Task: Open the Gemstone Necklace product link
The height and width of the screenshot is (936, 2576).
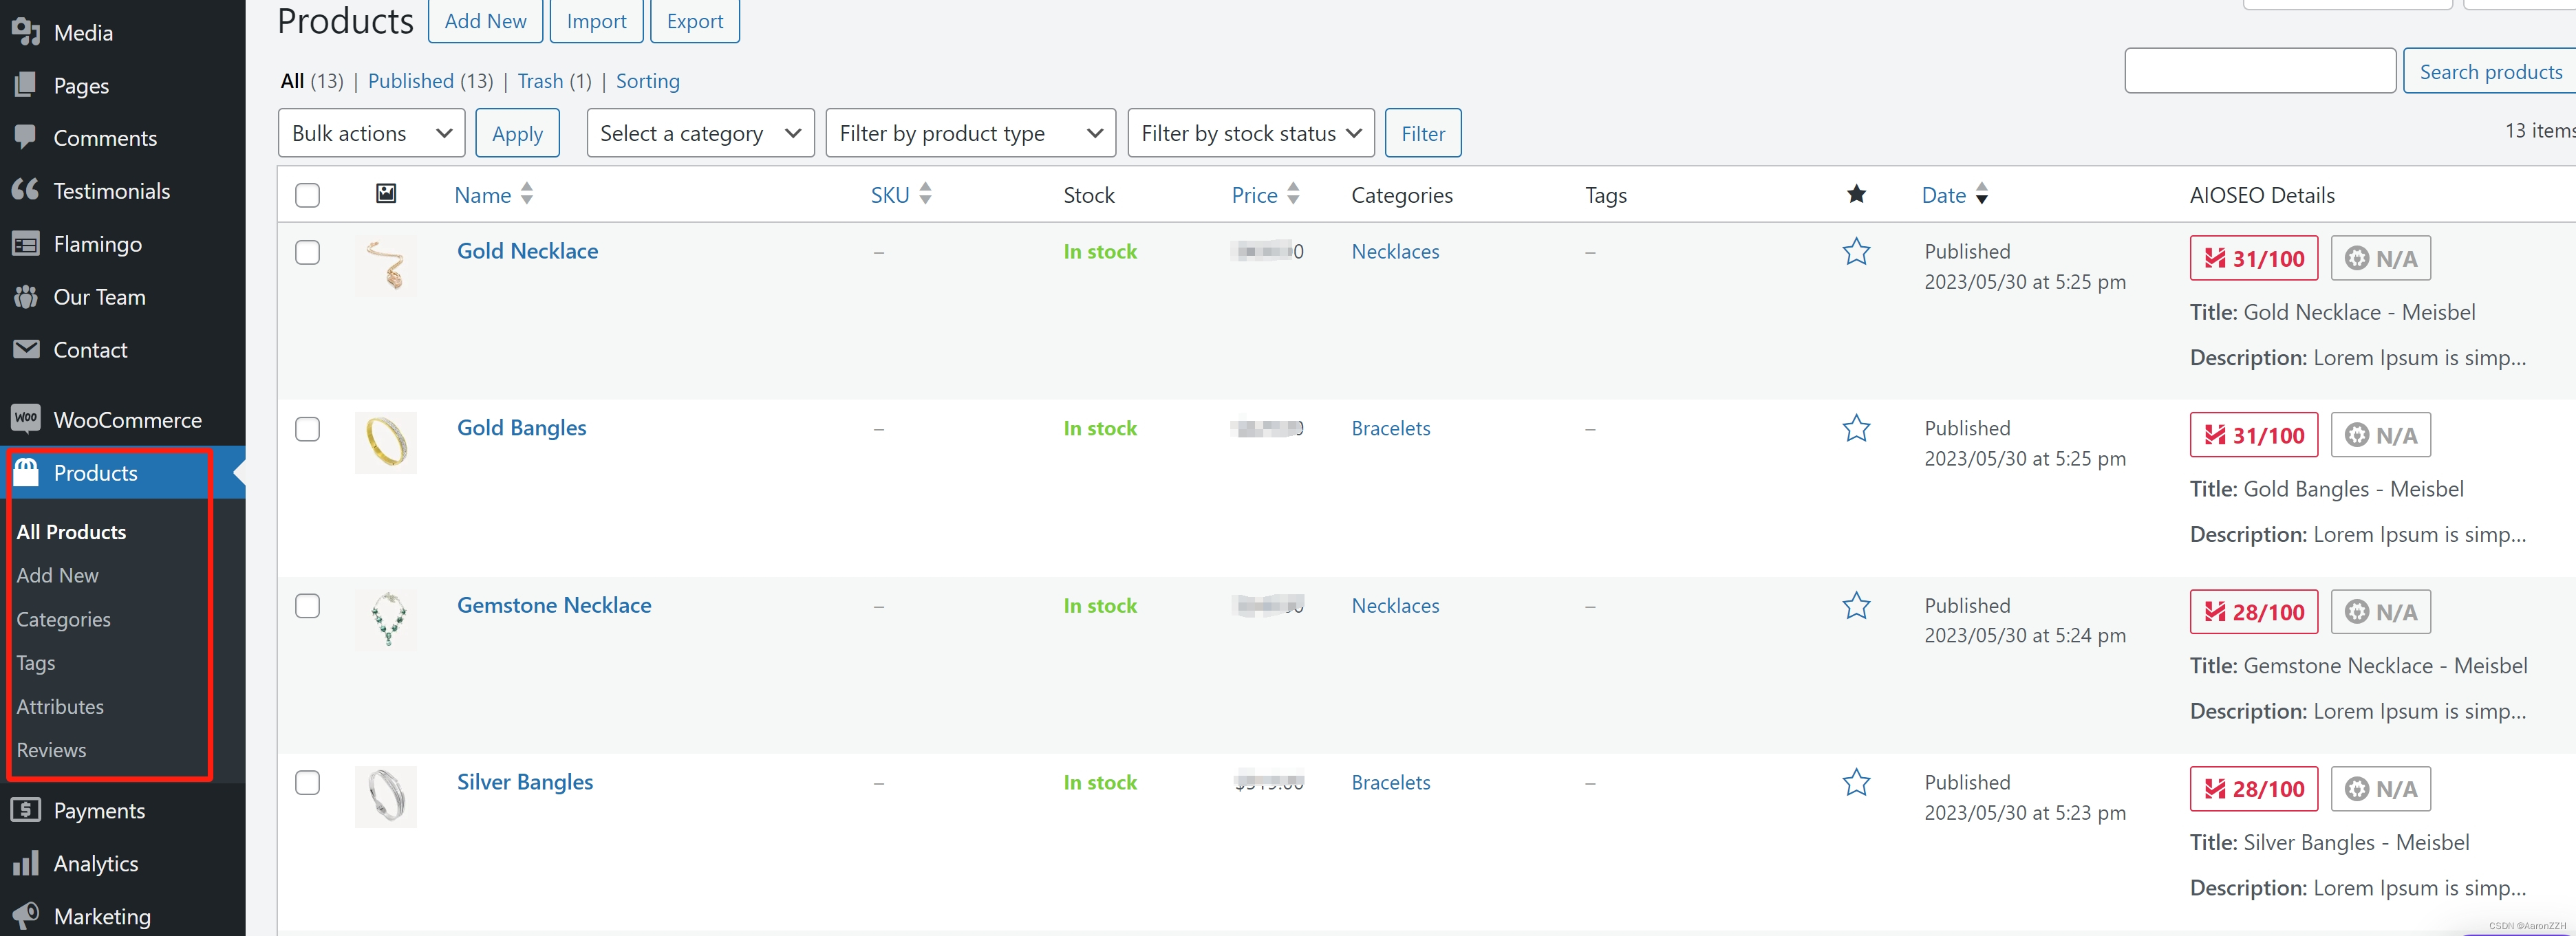Action: [554, 605]
